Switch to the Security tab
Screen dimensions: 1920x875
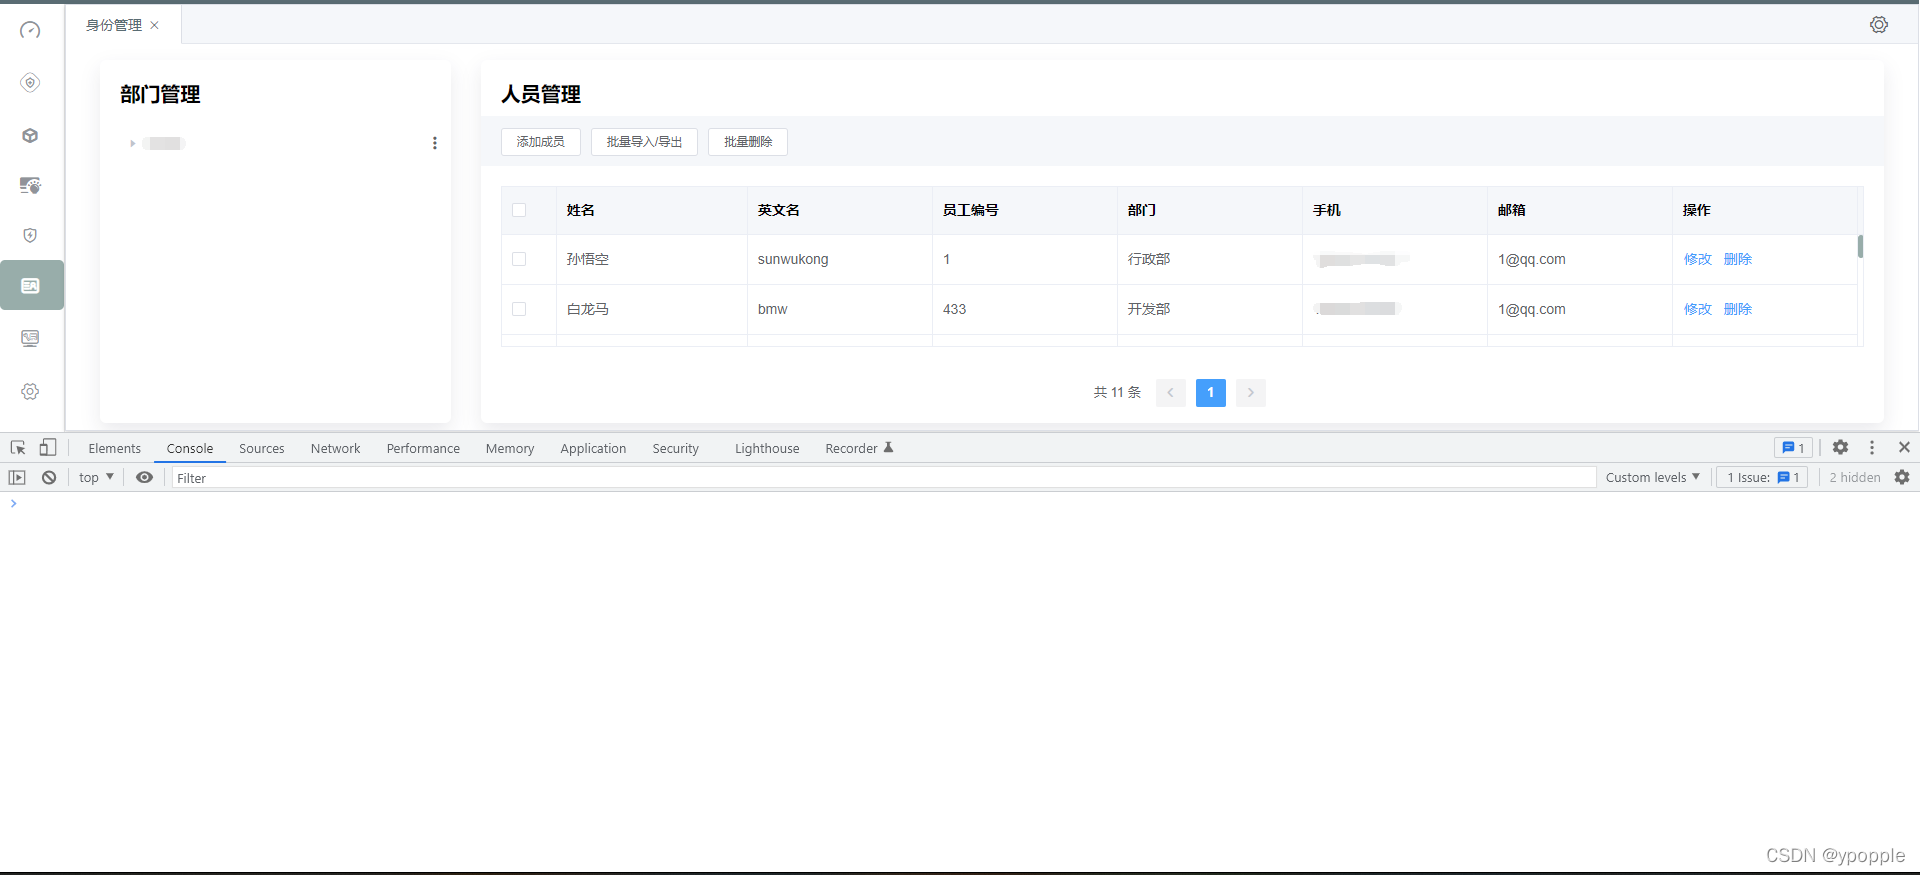tap(675, 448)
